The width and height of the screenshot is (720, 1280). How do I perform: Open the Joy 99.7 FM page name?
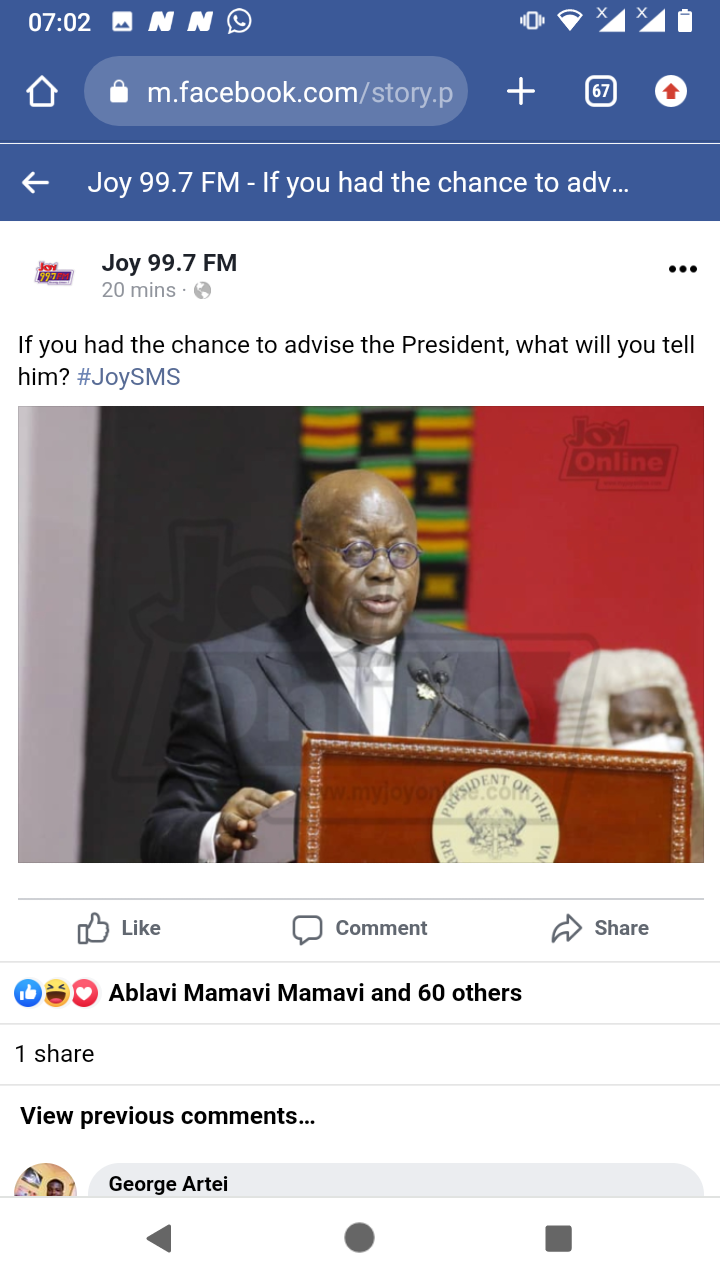pyautogui.click(x=169, y=263)
